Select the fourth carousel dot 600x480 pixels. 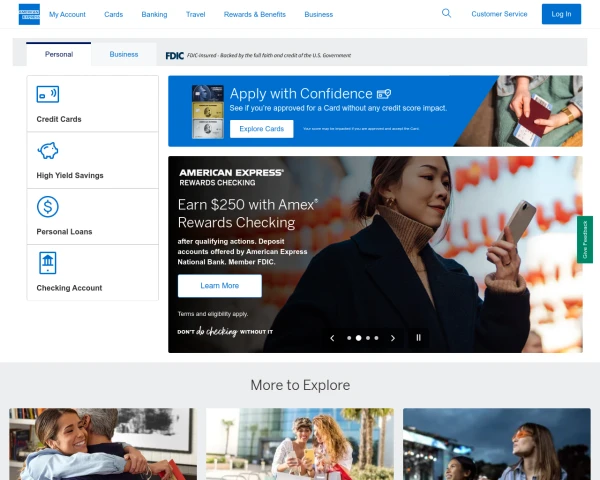pyautogui.click(x=377, y=338)
